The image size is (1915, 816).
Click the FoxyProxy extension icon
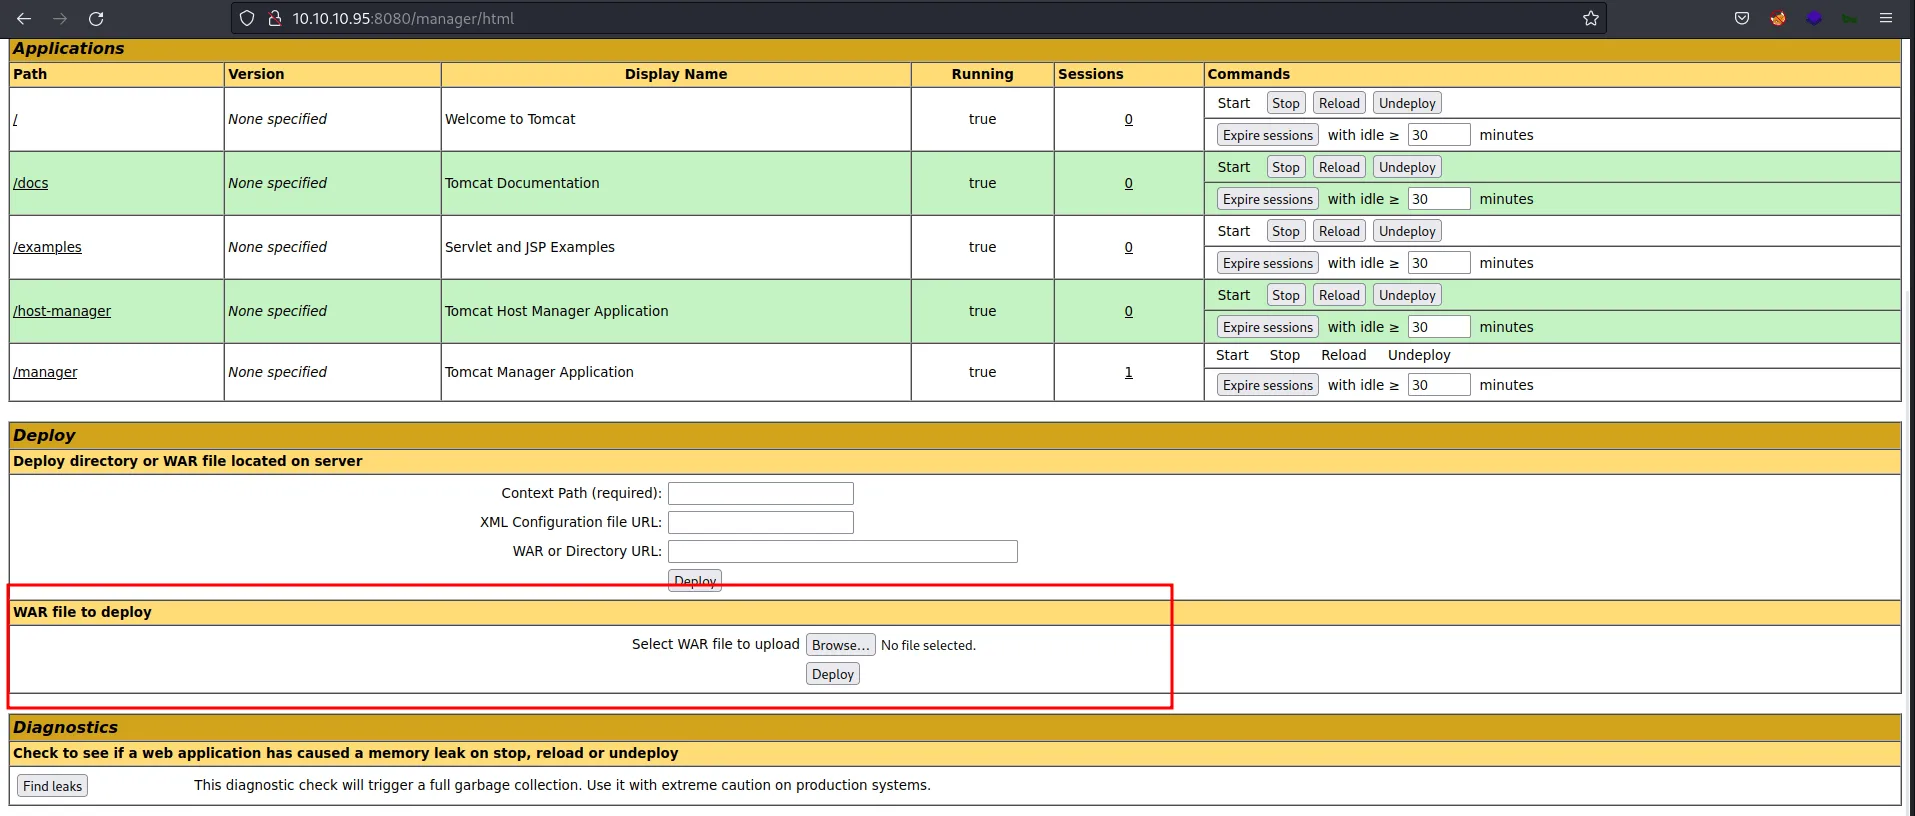1778,18
